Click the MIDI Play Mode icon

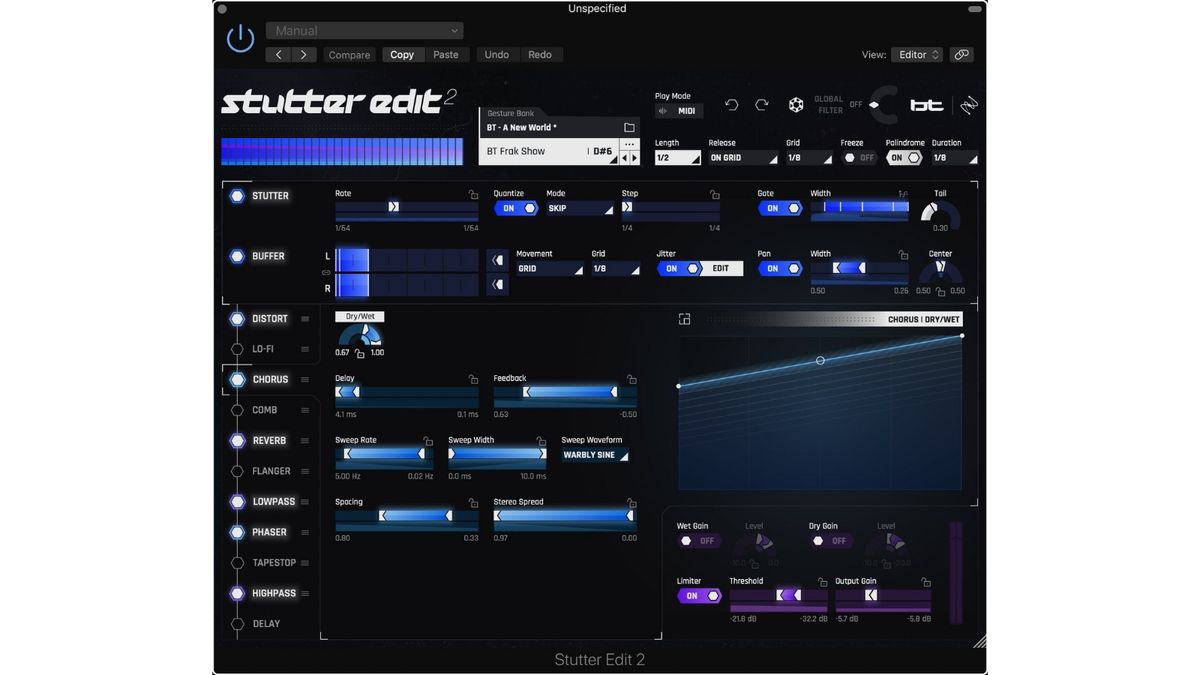click(x=680, y=110)
